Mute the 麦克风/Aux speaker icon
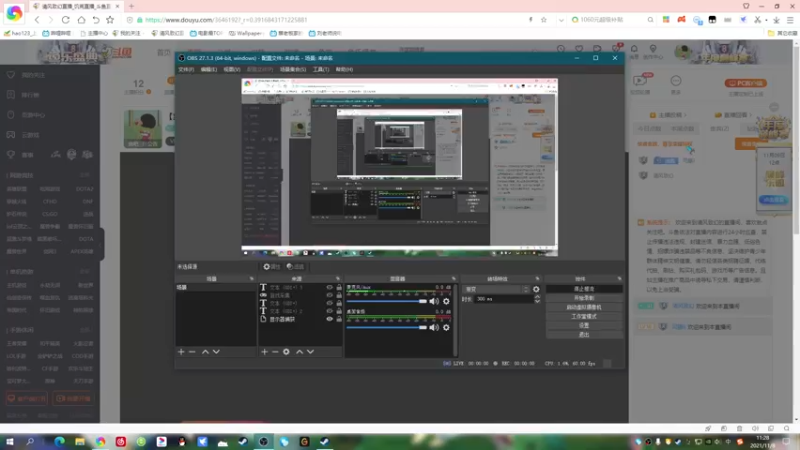The width and height of the screenshot is (800, 450). [x=434, y=301]
